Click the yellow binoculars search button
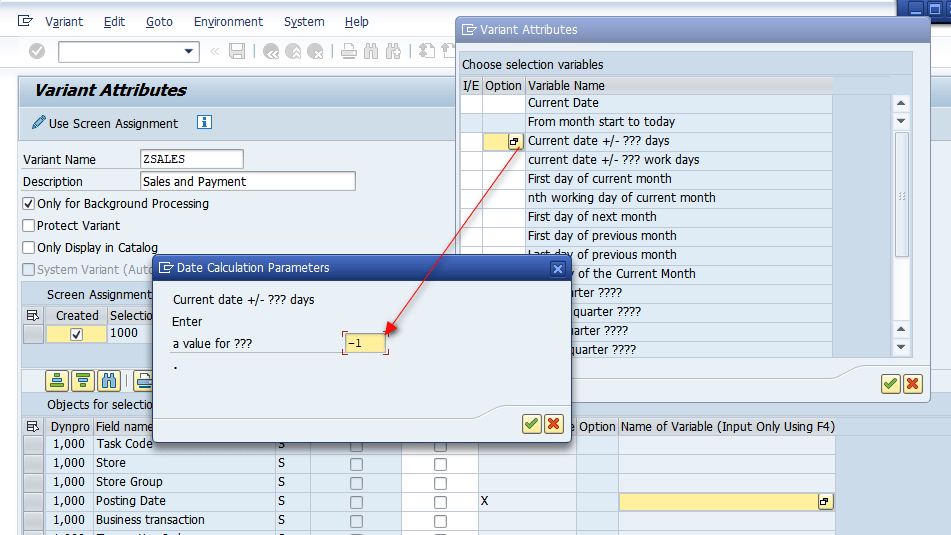951x535 pixels. coord(109,380)
